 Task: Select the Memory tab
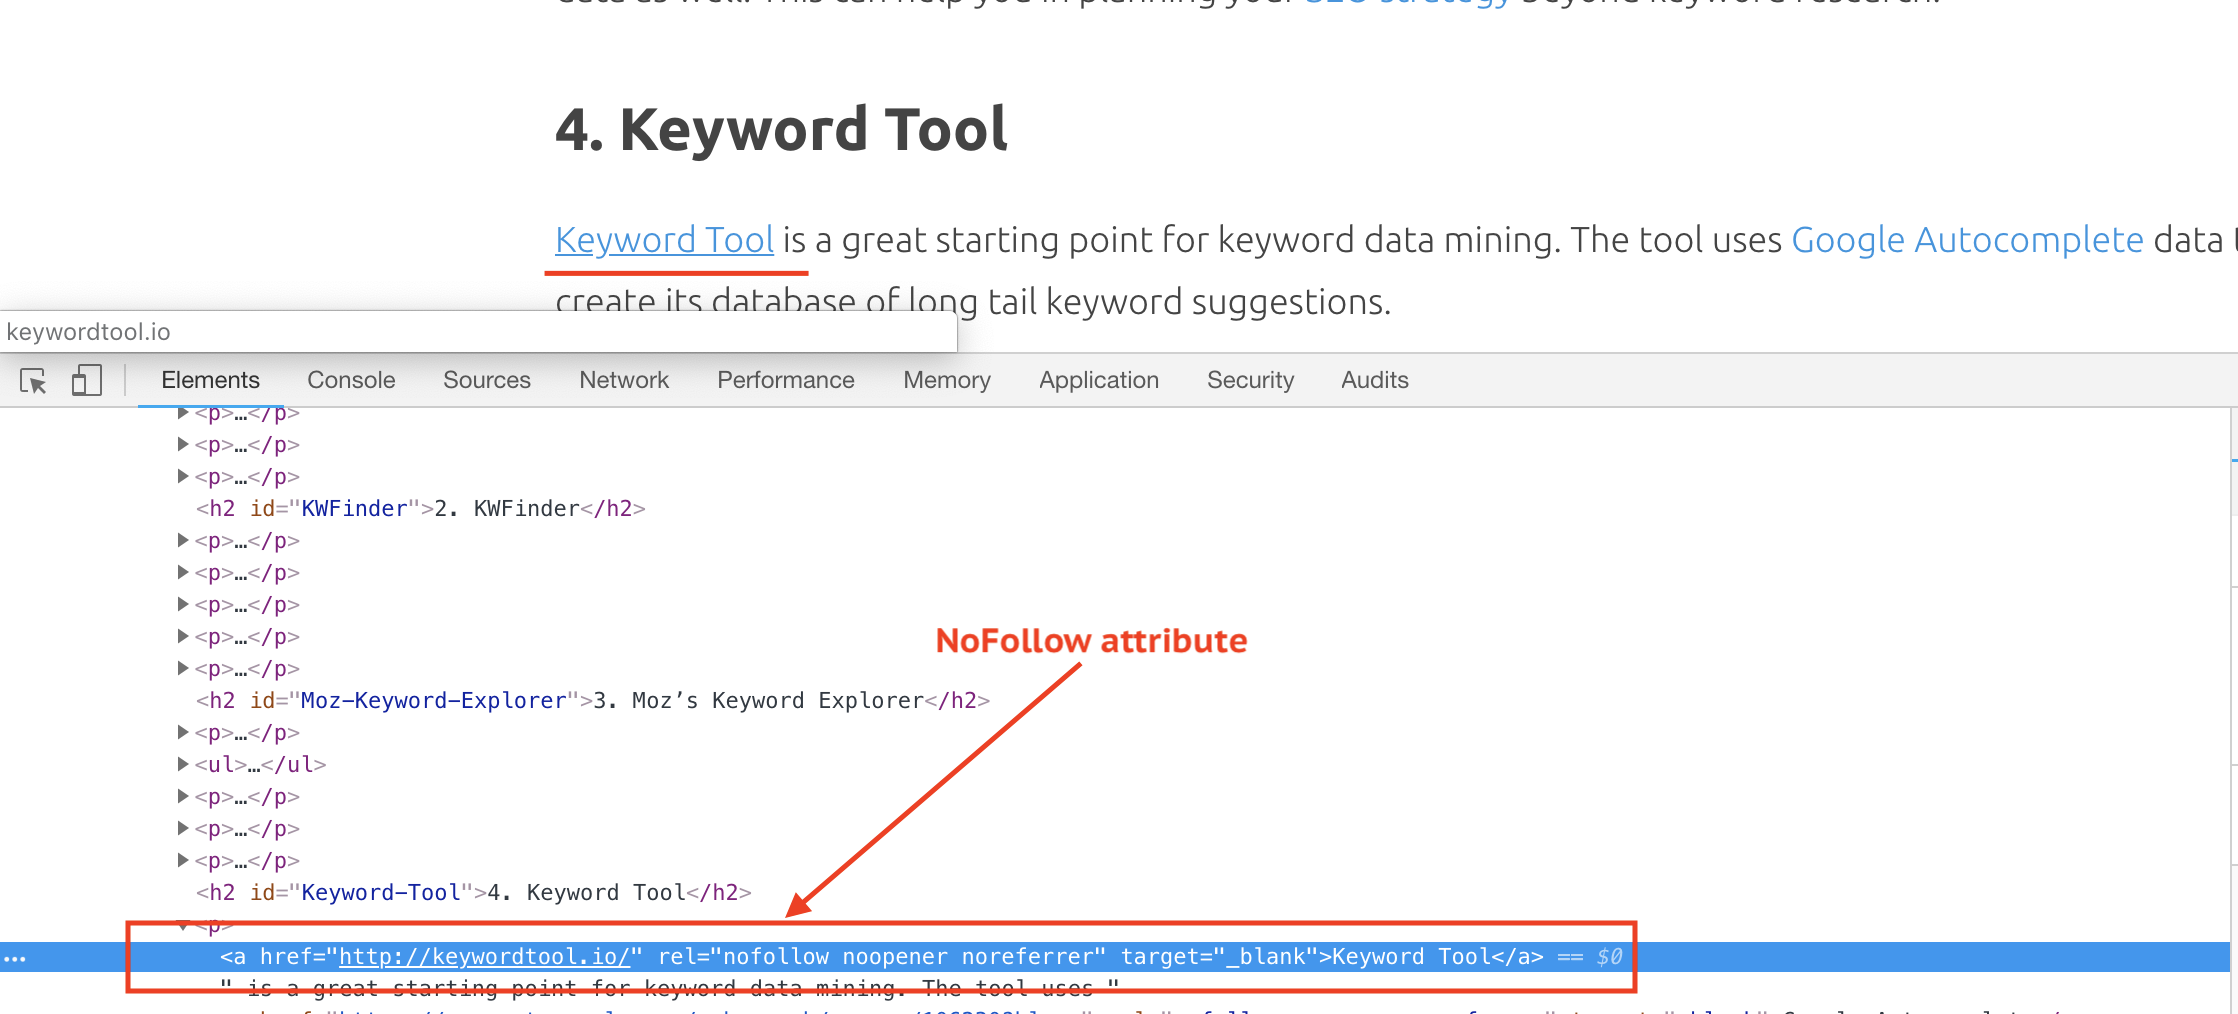coord(947,380)
